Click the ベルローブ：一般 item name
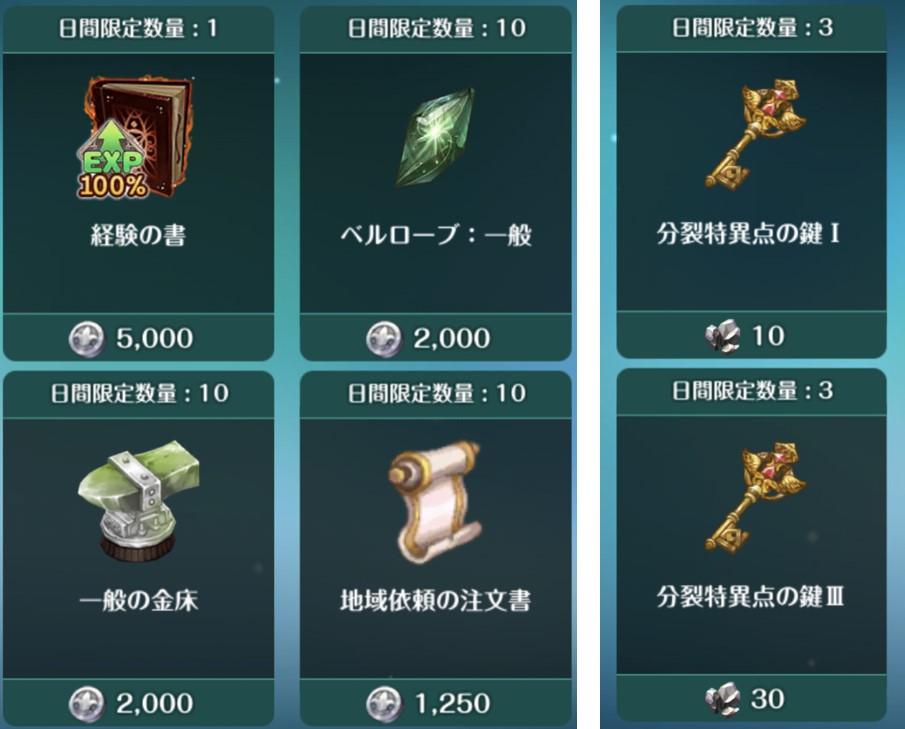Image resolution: width=905 pixels, height=729 pixels. pyautogui.click(x=436, y=235)
